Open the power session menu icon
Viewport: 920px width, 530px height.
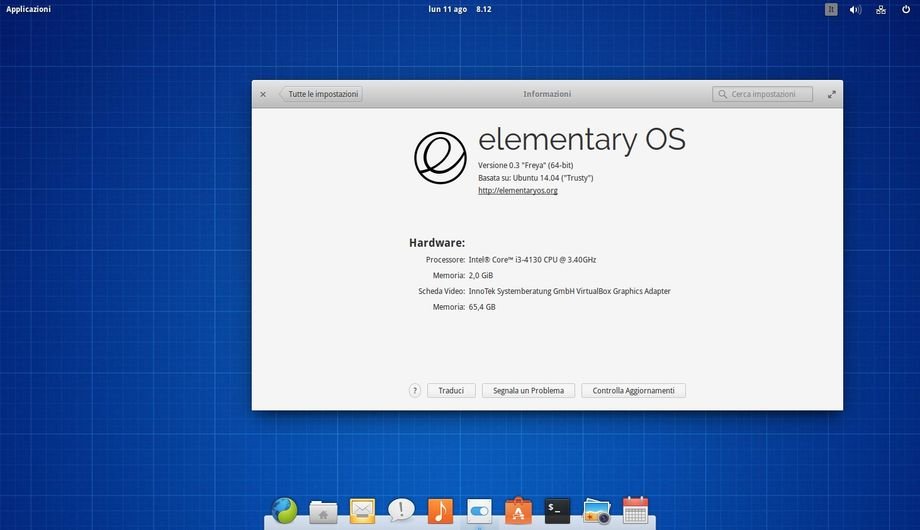click(x=906, y=9)
